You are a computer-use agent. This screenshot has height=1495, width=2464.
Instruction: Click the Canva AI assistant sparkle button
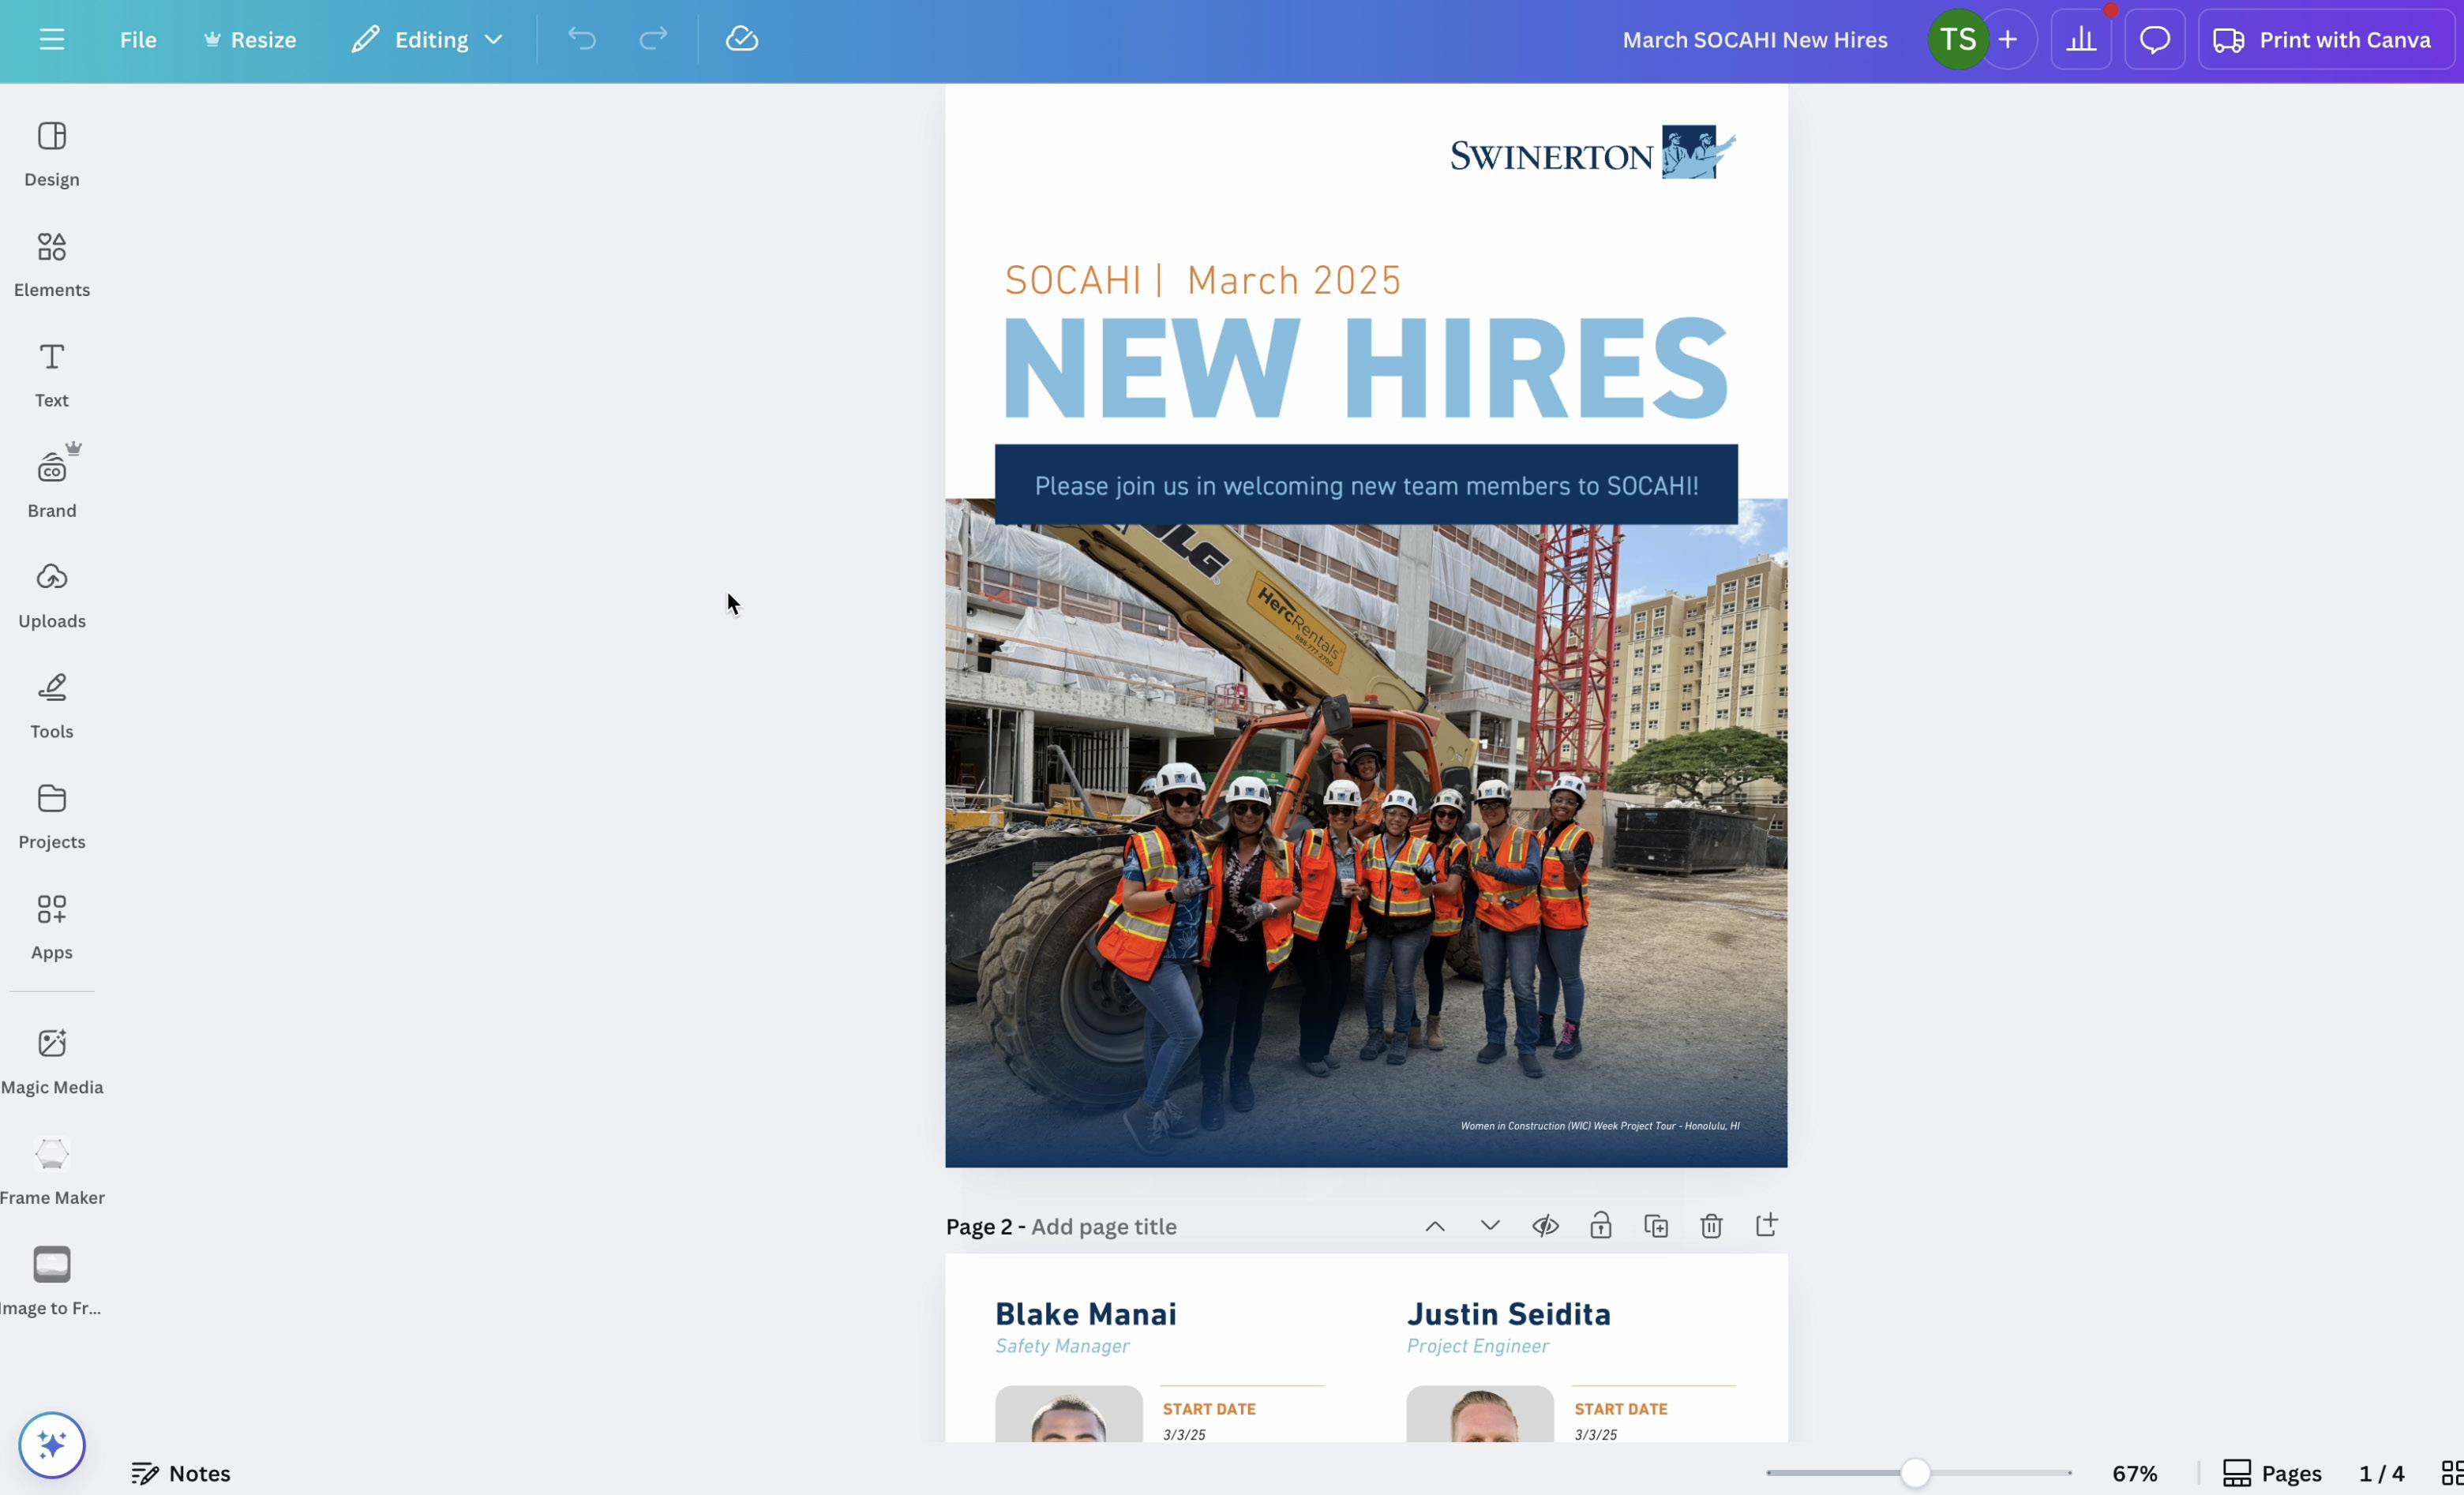click(x=51, y=1444)
